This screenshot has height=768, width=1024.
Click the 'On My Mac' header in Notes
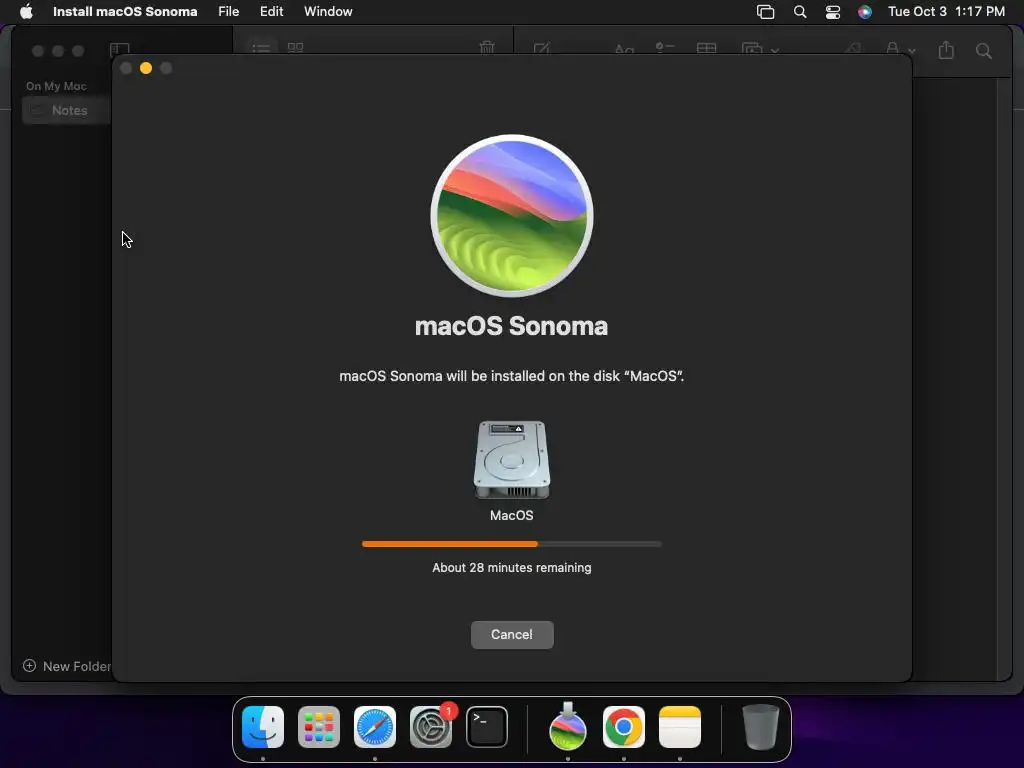pos(56,86)
